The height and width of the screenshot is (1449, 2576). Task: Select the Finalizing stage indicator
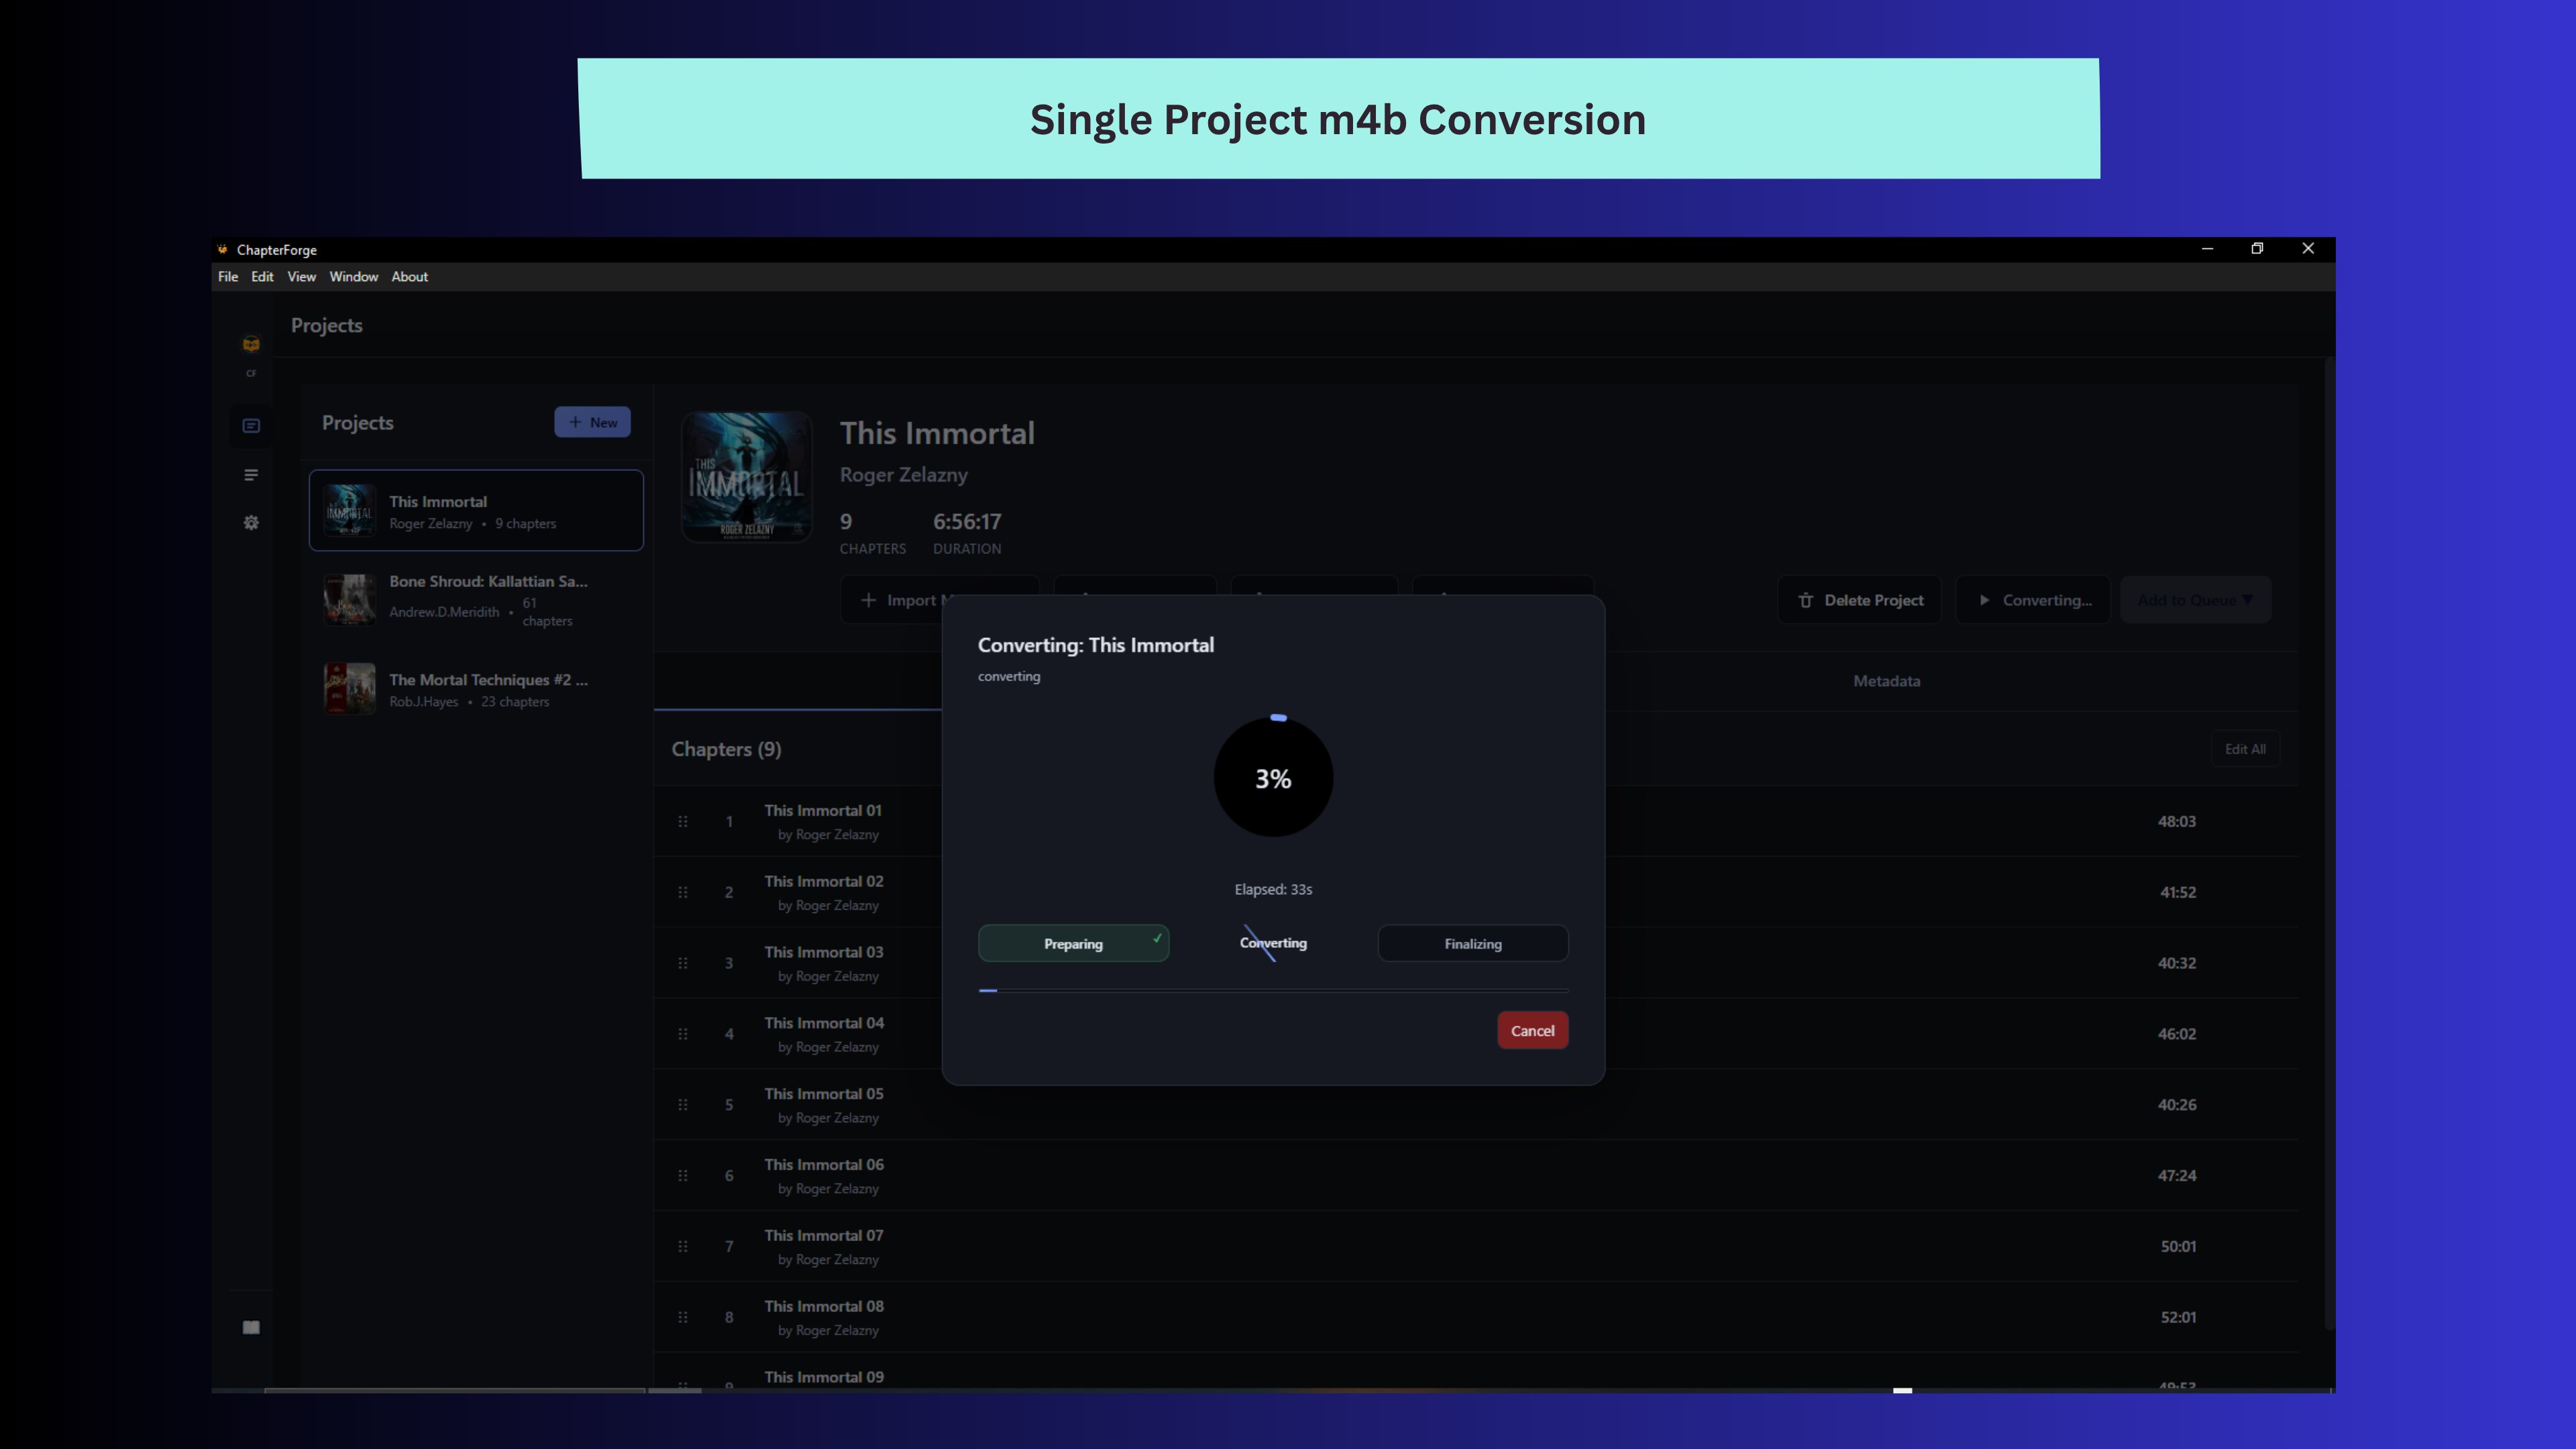point(1472,943)
